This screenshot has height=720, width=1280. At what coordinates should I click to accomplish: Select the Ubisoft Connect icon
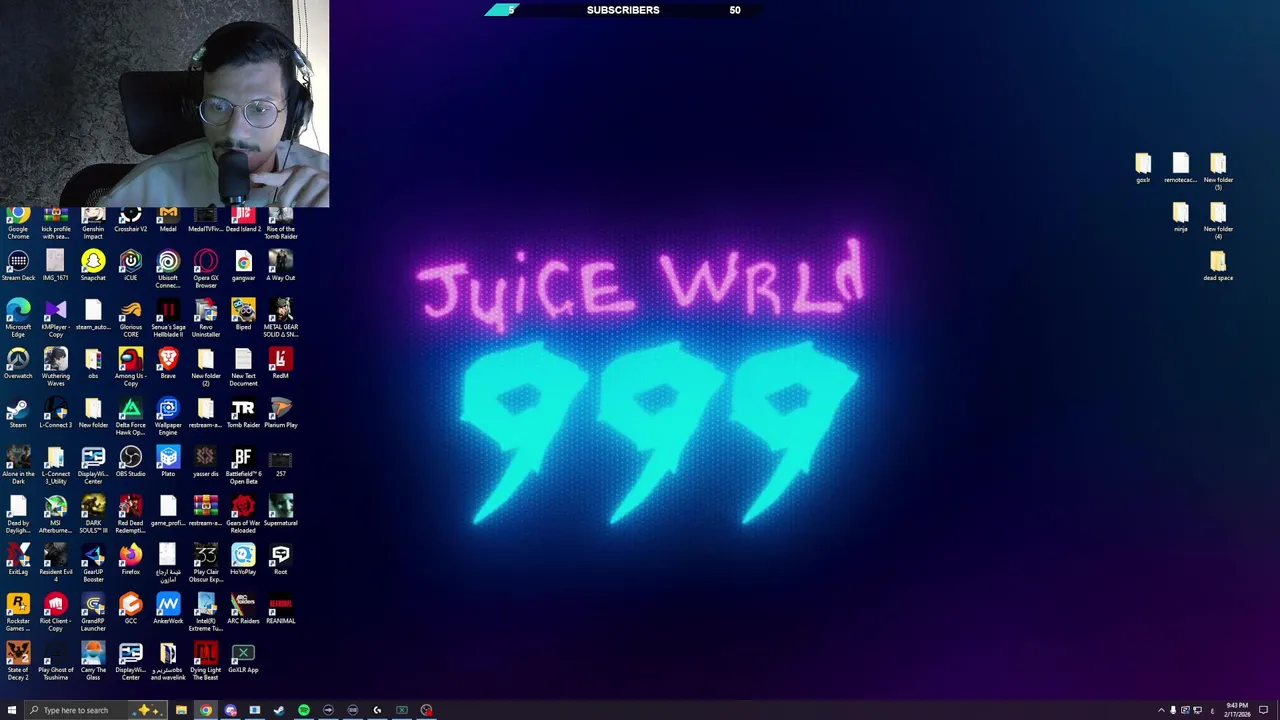[x=168, y=270]
